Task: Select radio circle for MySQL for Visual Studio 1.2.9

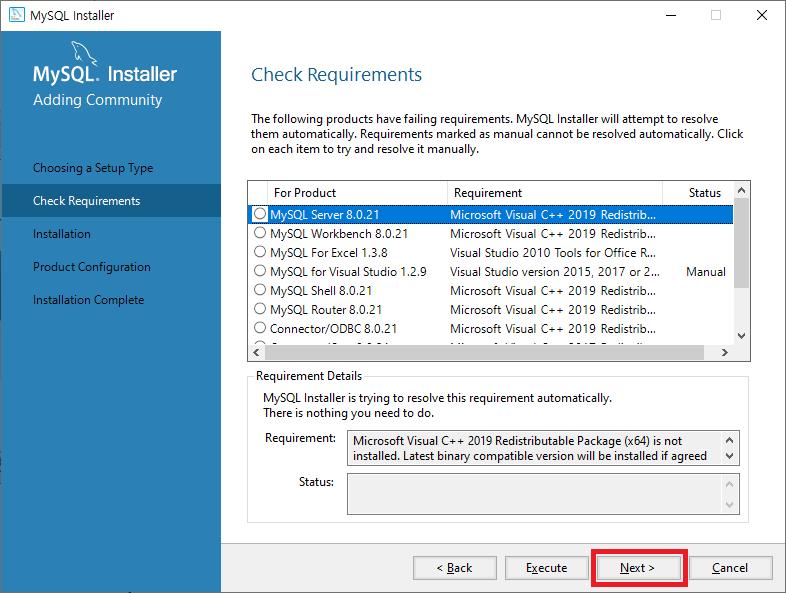Action: coord(260,271)
